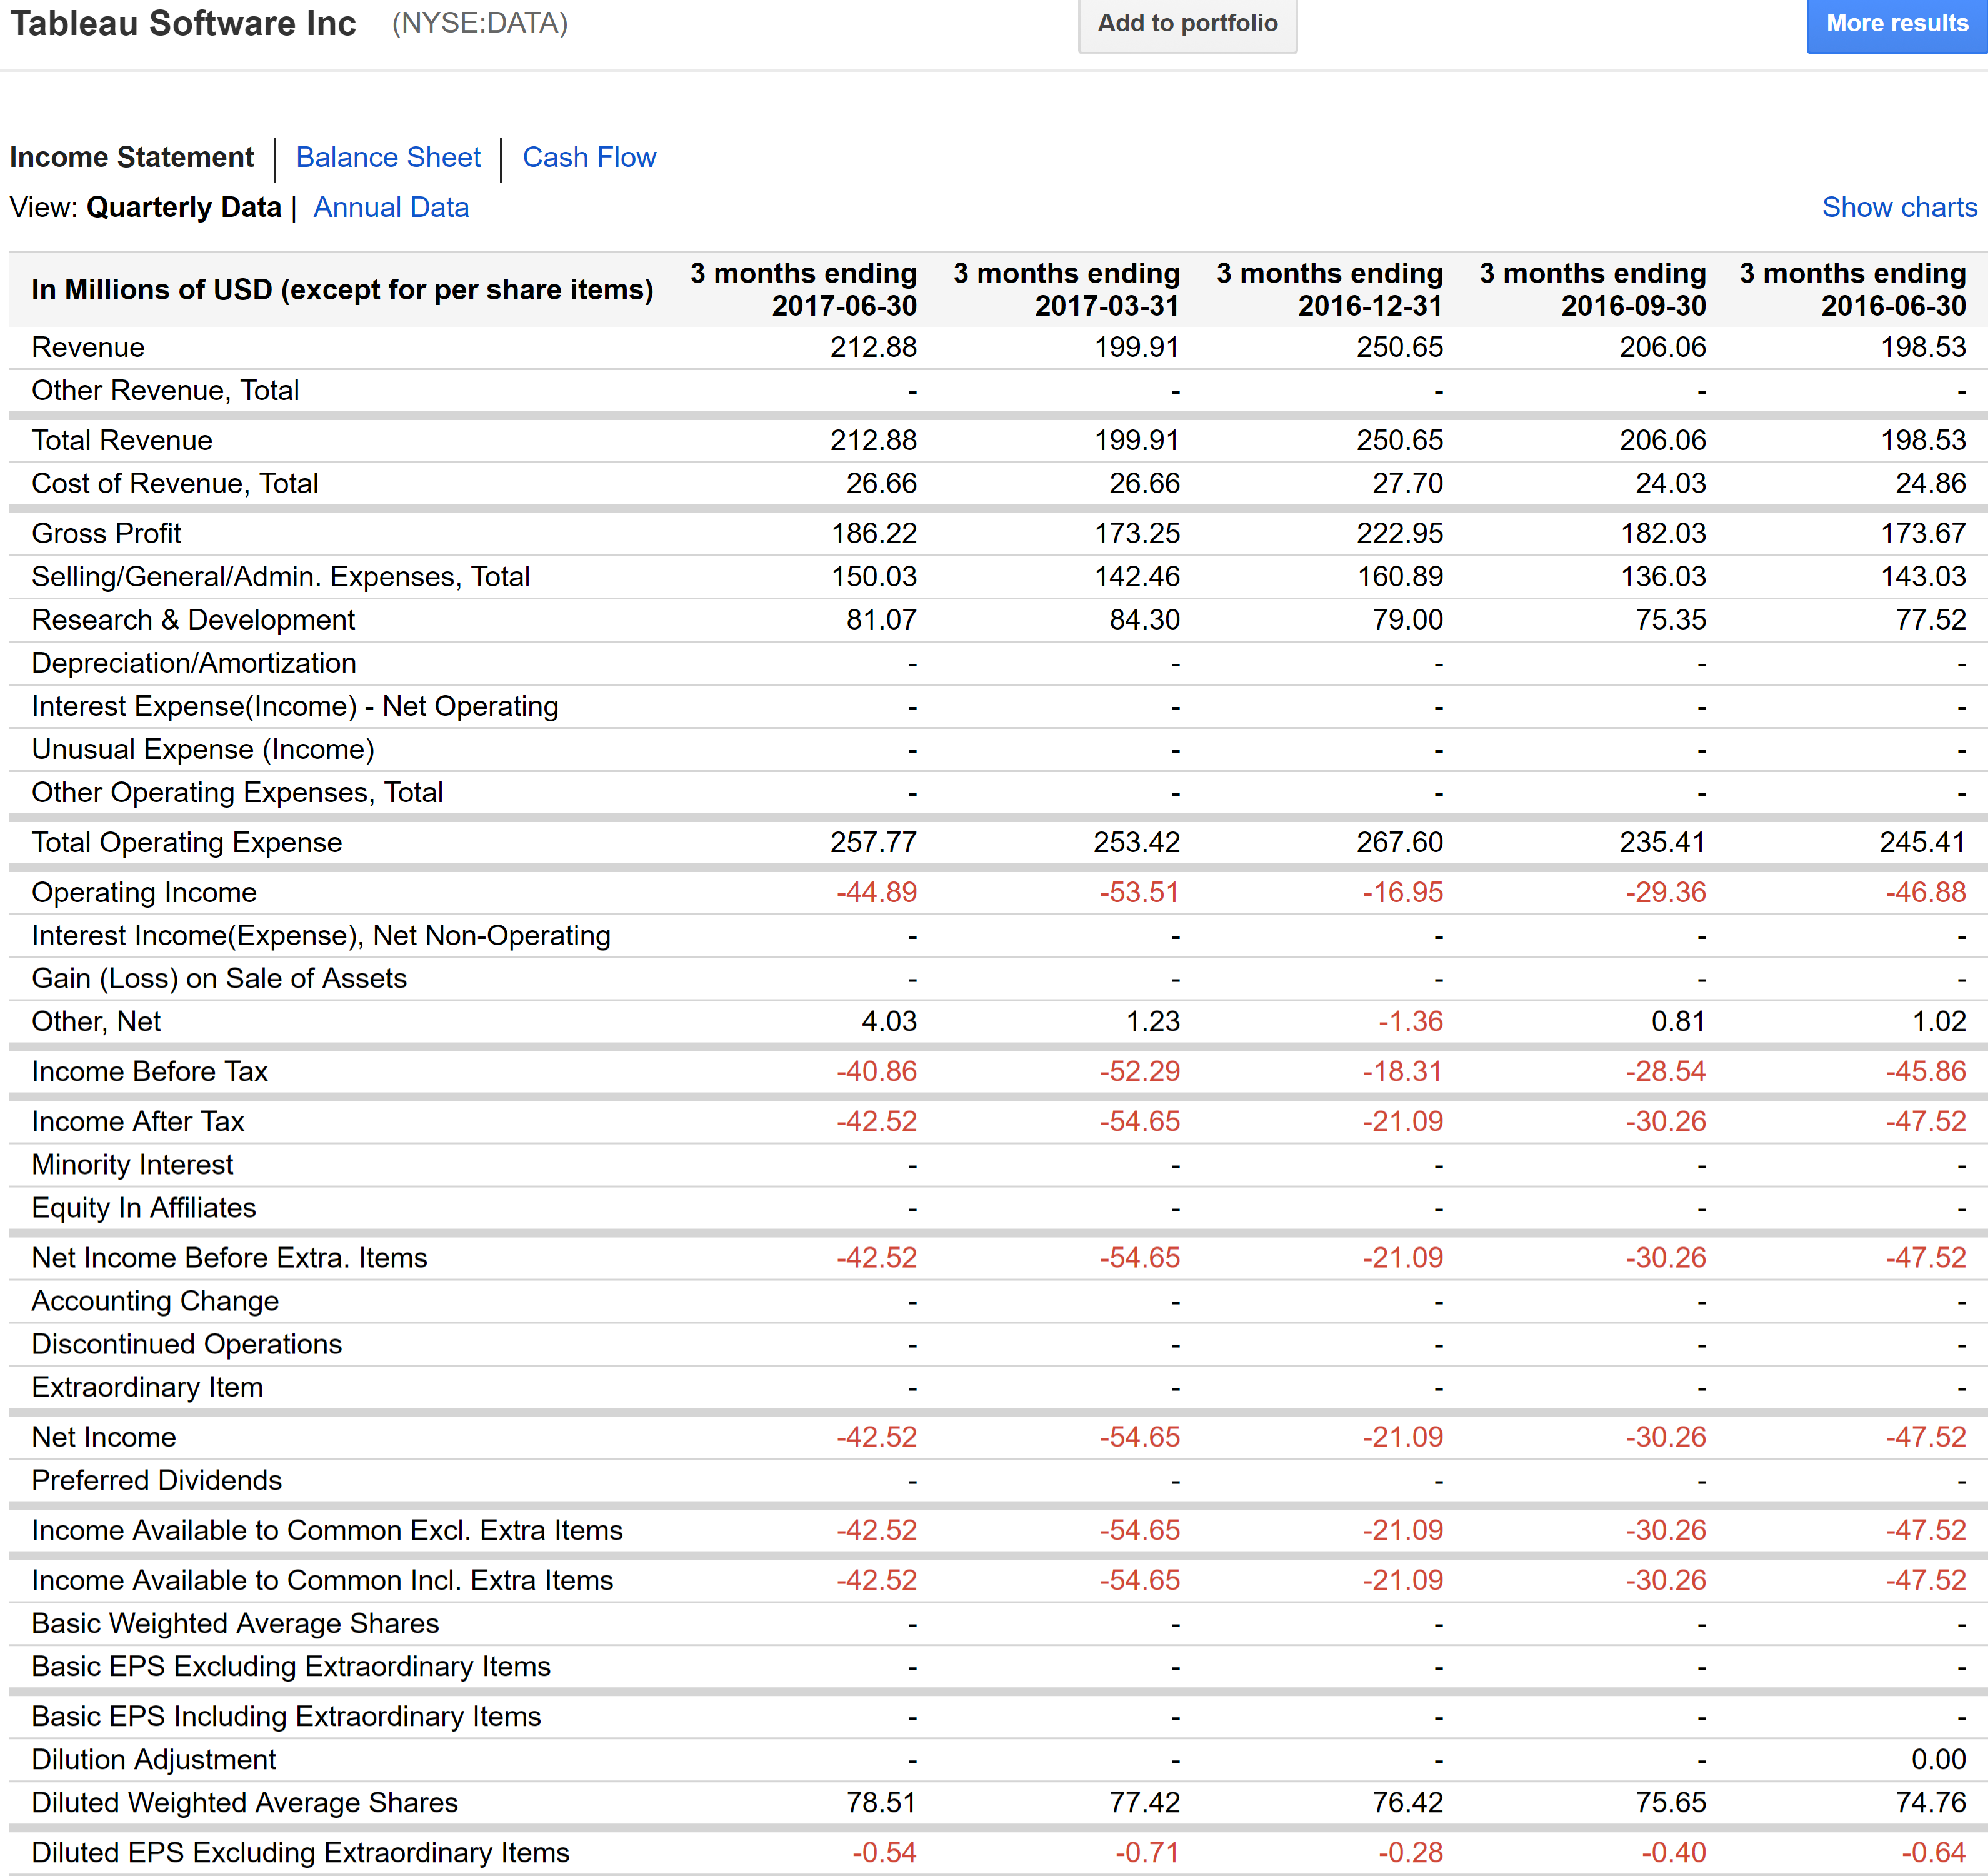1988x1876 pixels.
Task: Click Dilution Adjustment value 0.00
Action: pyautogui.click(x=1938, y=1760)
